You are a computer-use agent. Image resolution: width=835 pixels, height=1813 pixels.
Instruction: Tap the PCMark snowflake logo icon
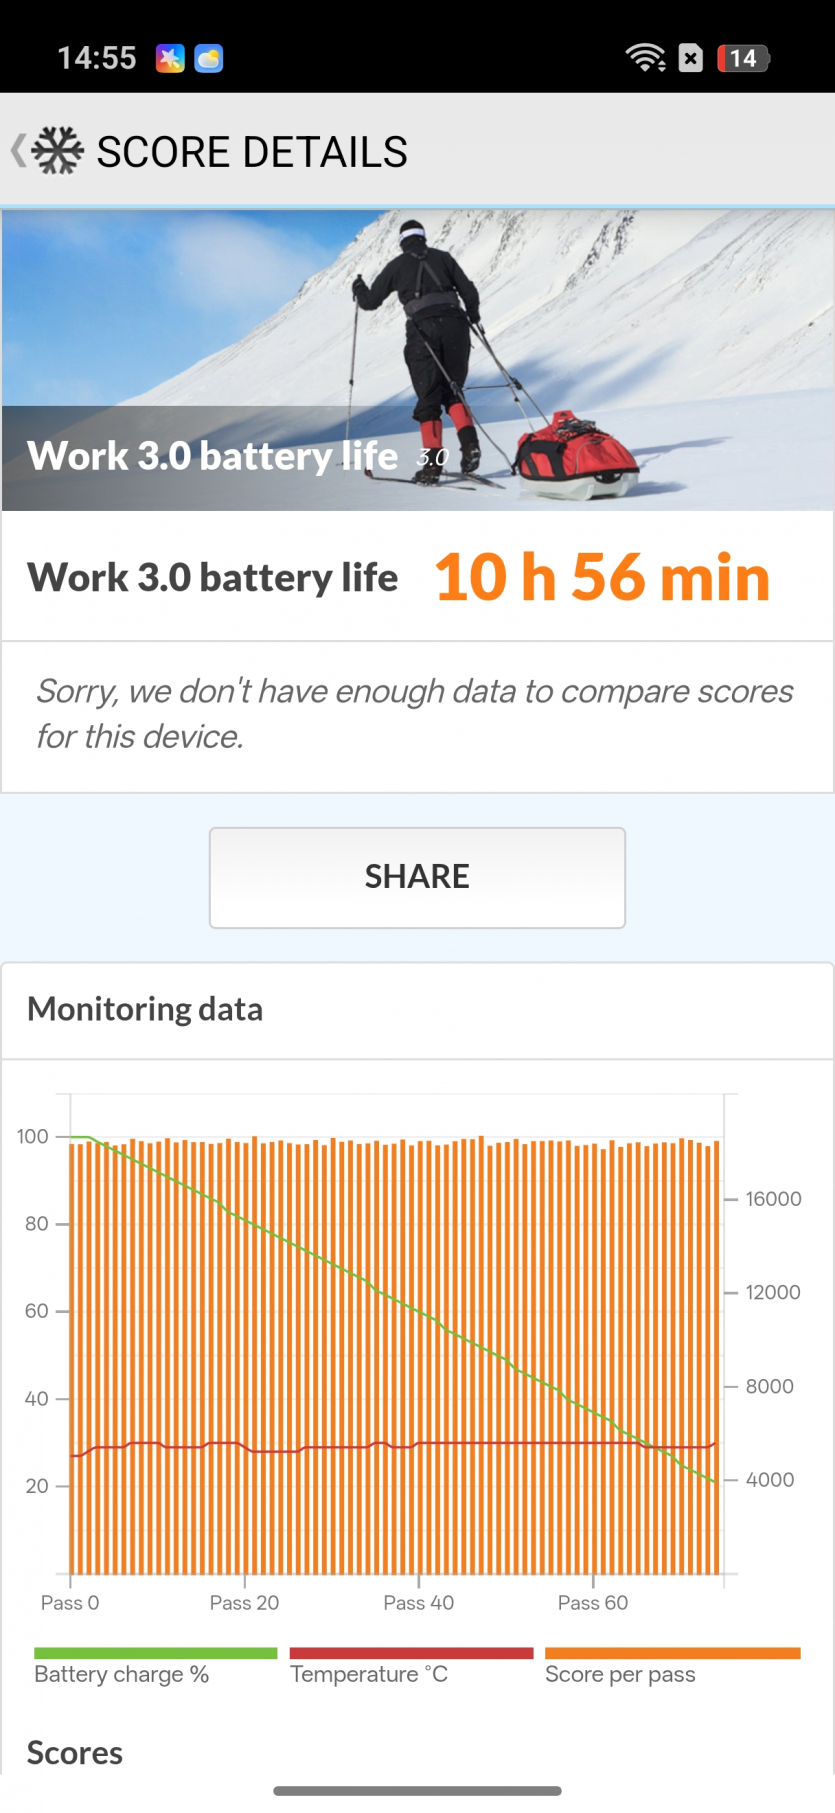point(58,151)
